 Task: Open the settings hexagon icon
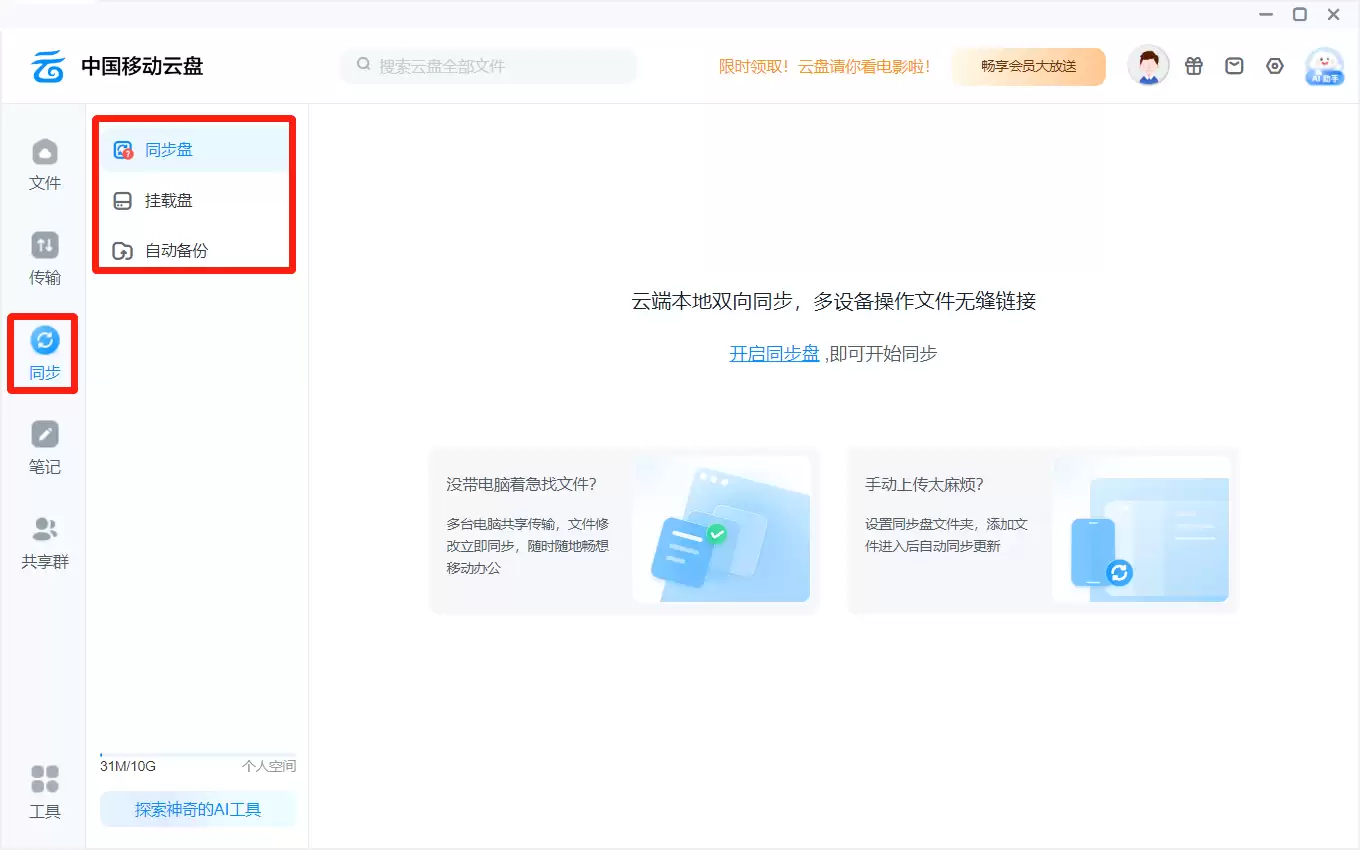pyautogui.click(x=1275, y=66)
